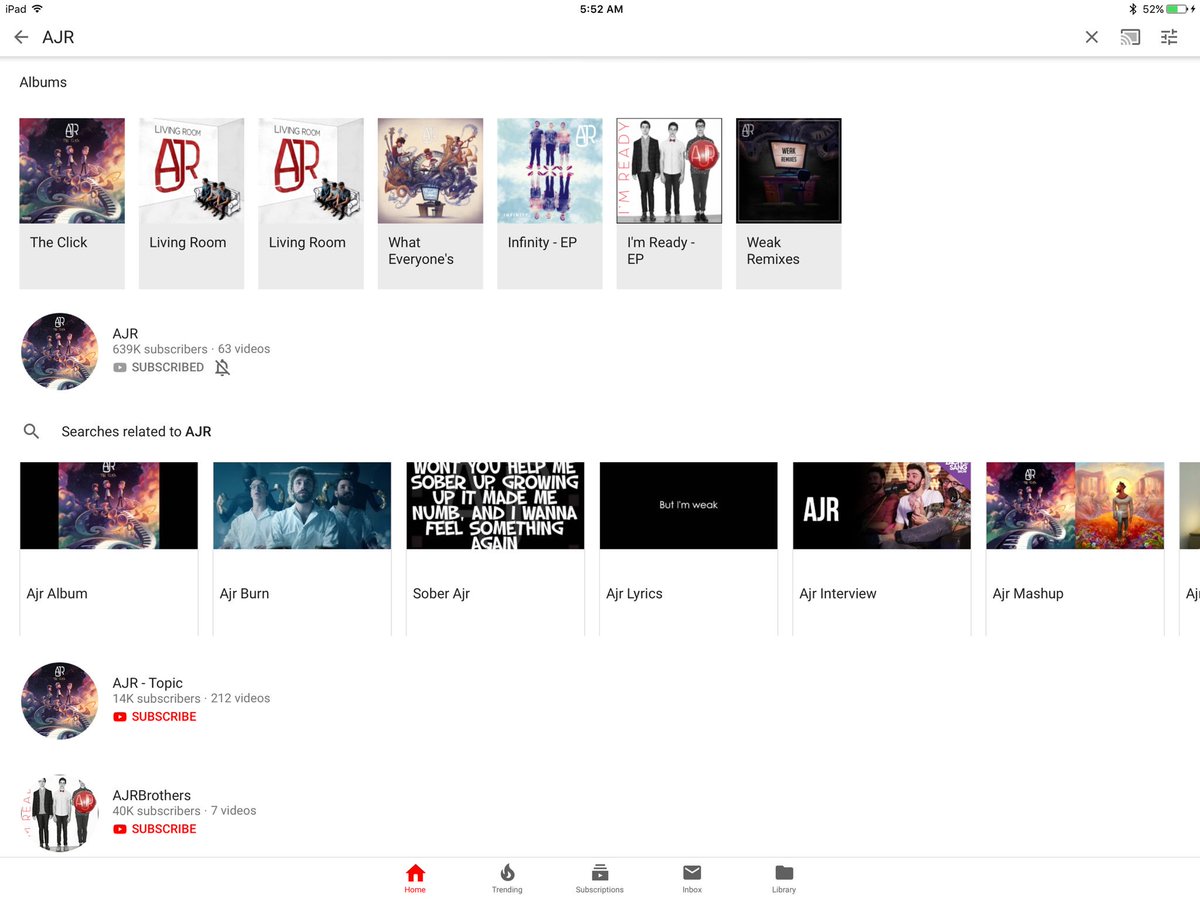Screen dimensions: 1200x899
Task: Select the Ajr Interview related search
Action: [x=882, y=549]
